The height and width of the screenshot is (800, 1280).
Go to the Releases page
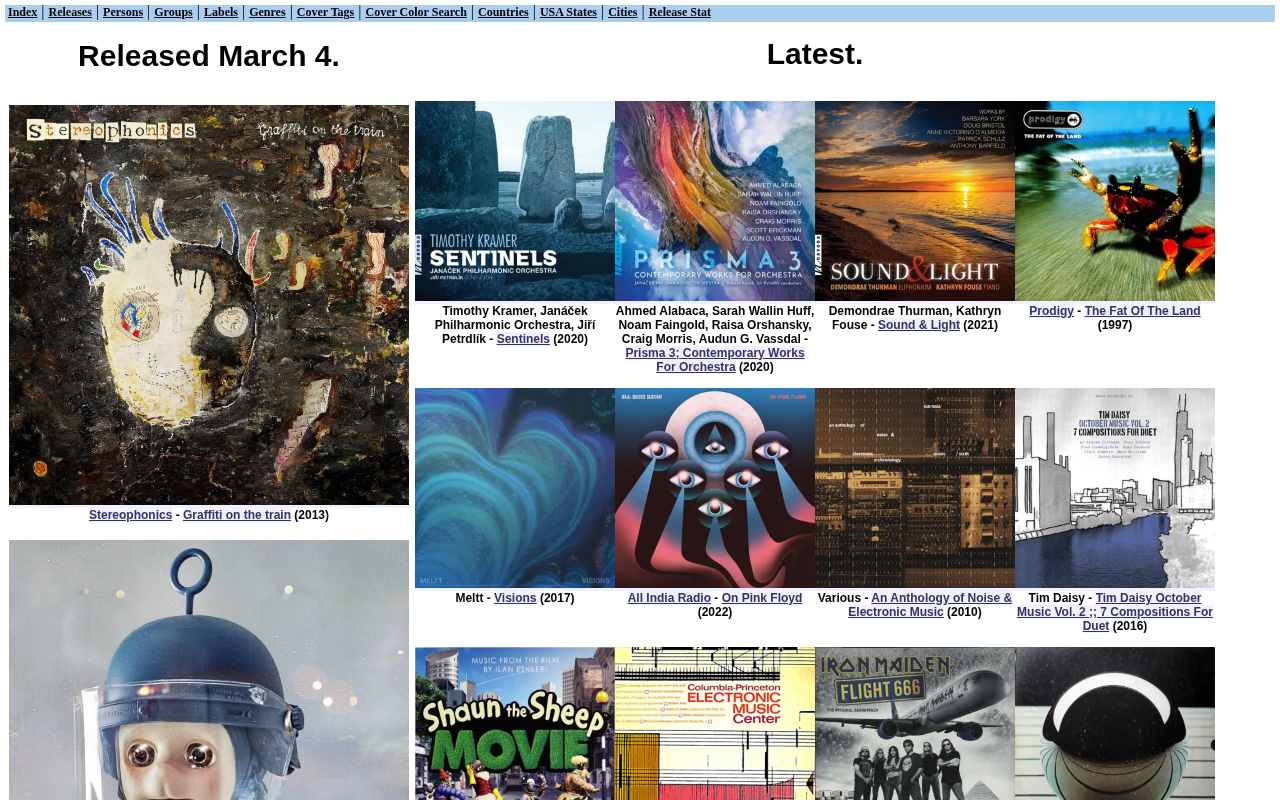[70, 12]
